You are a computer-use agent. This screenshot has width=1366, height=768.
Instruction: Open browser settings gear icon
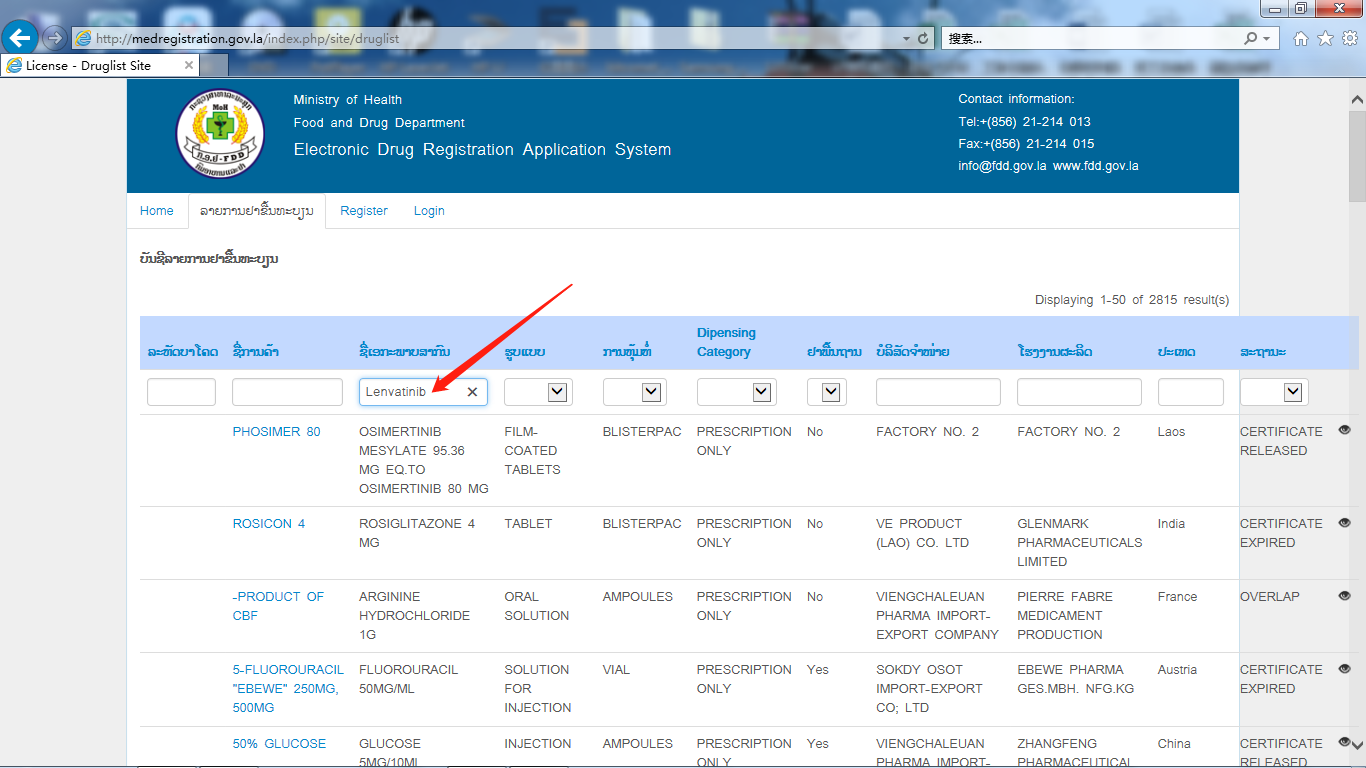coord(1349,38)
